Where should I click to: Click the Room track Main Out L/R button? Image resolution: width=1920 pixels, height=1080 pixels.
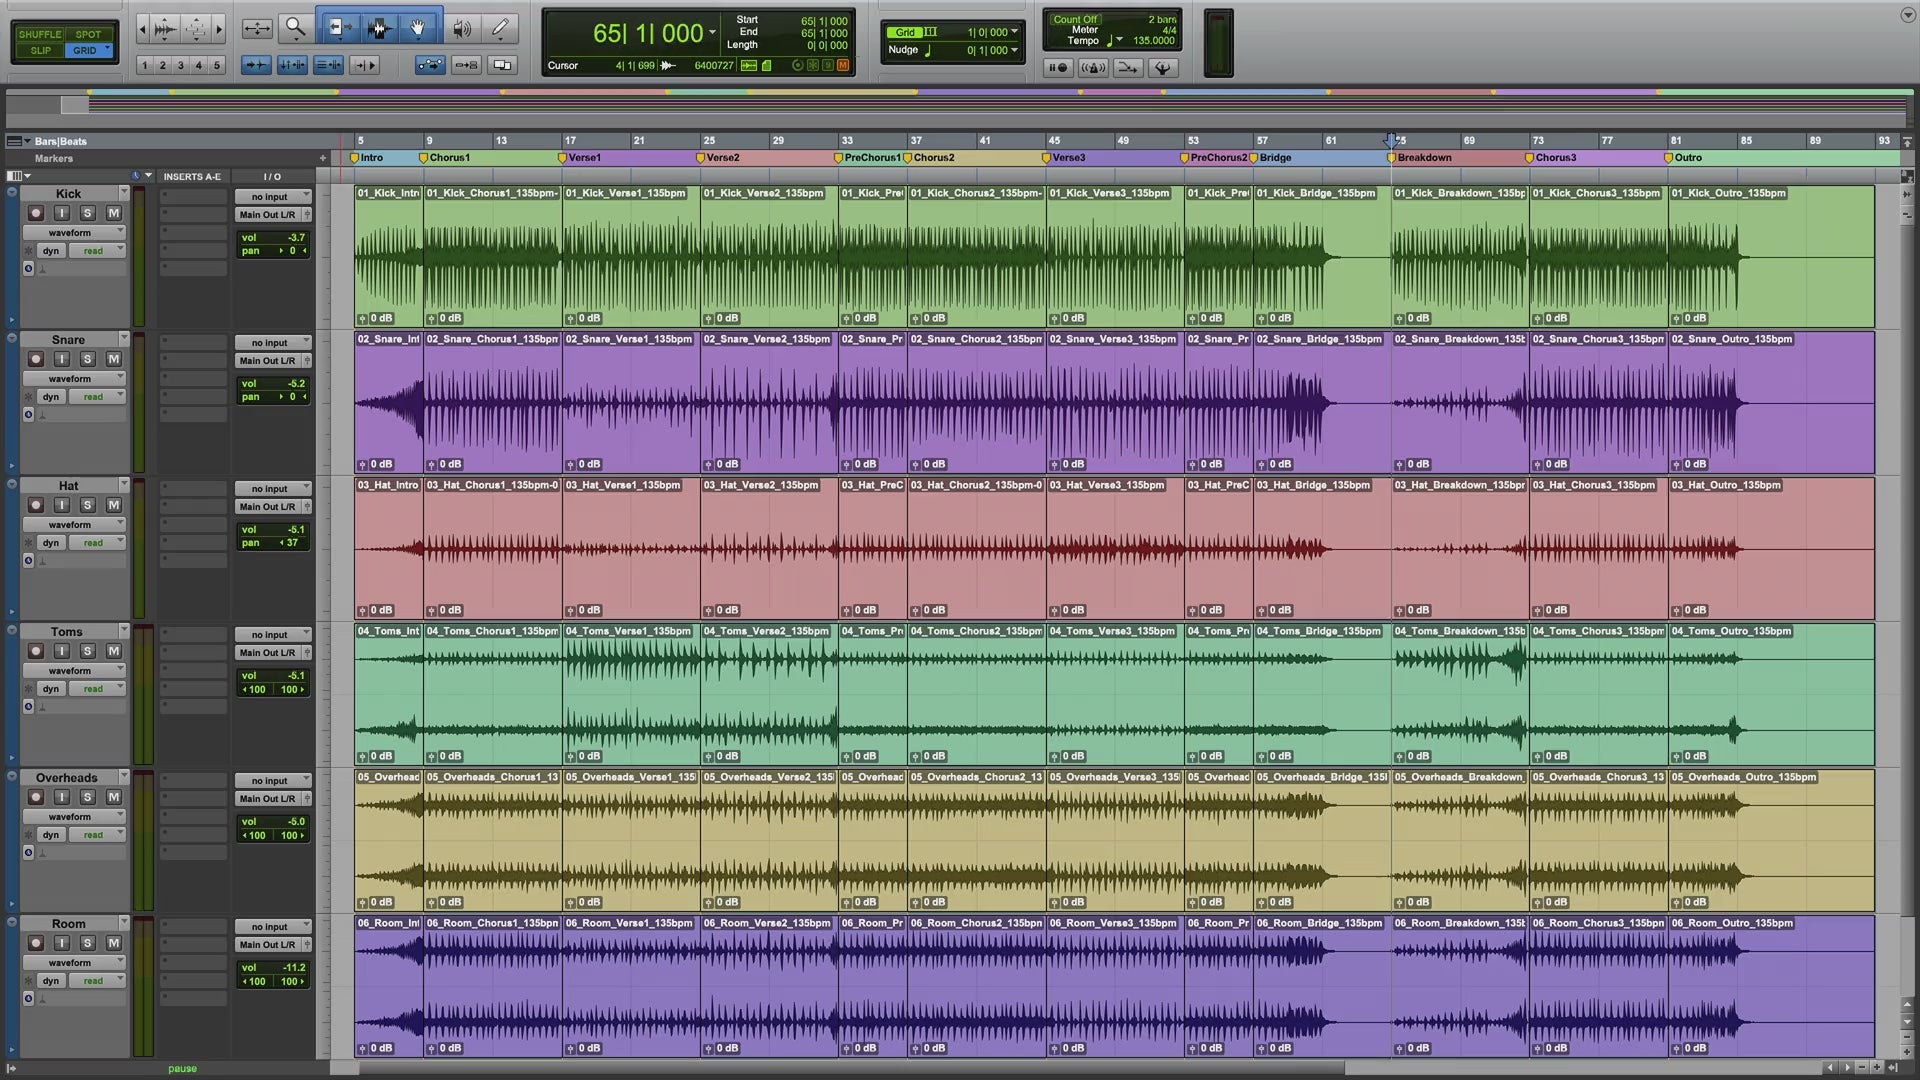pyautogui.click(x=268, y=945)
